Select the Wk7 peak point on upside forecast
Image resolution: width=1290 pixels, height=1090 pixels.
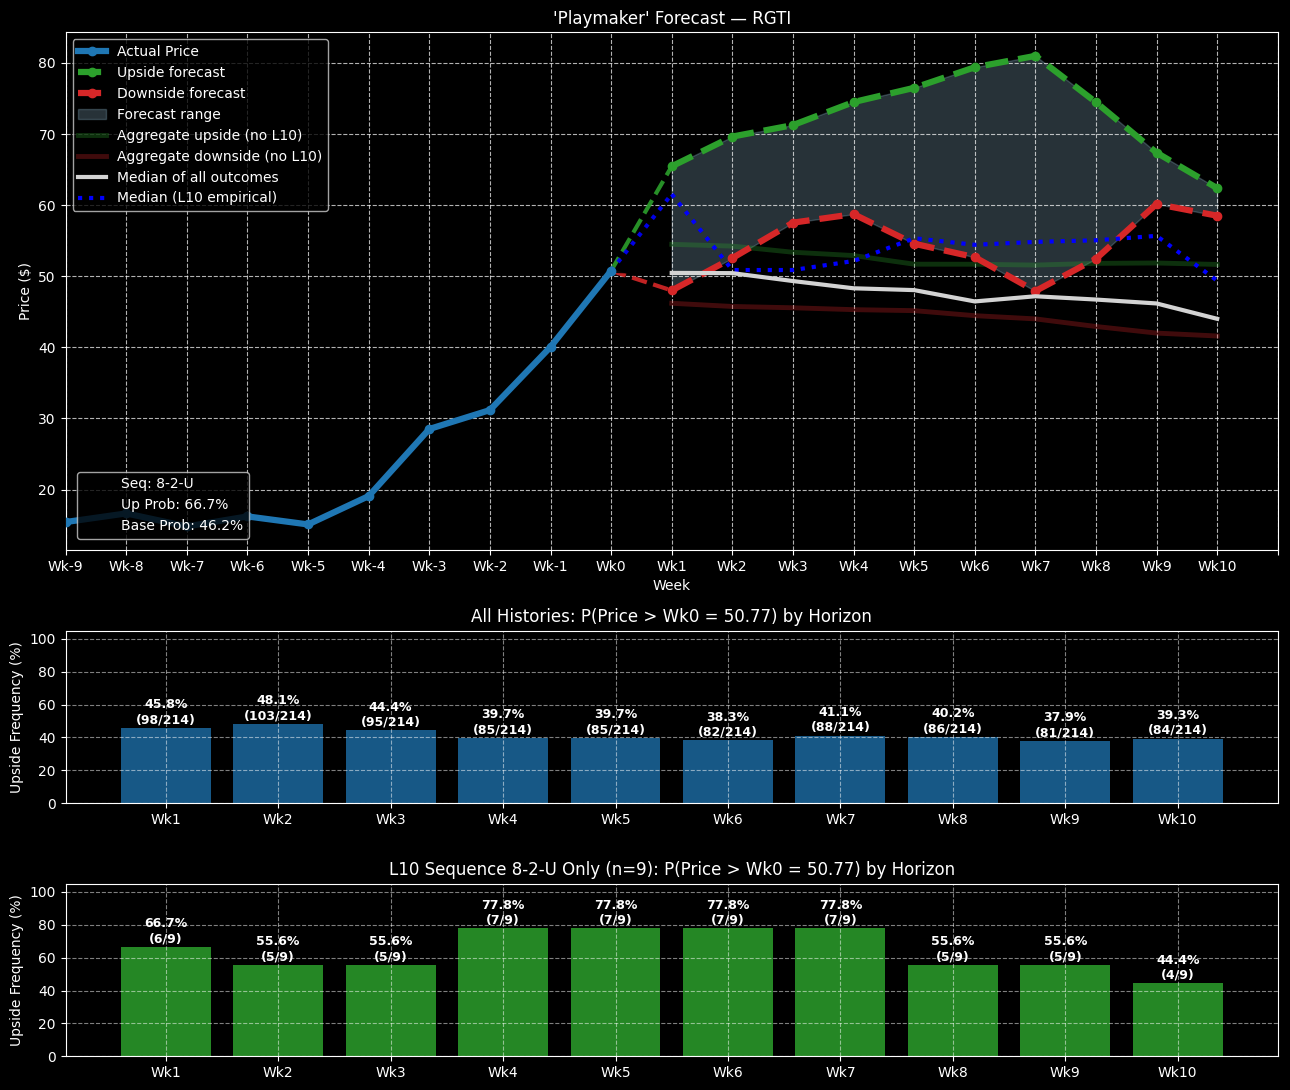pos(1036,56)
